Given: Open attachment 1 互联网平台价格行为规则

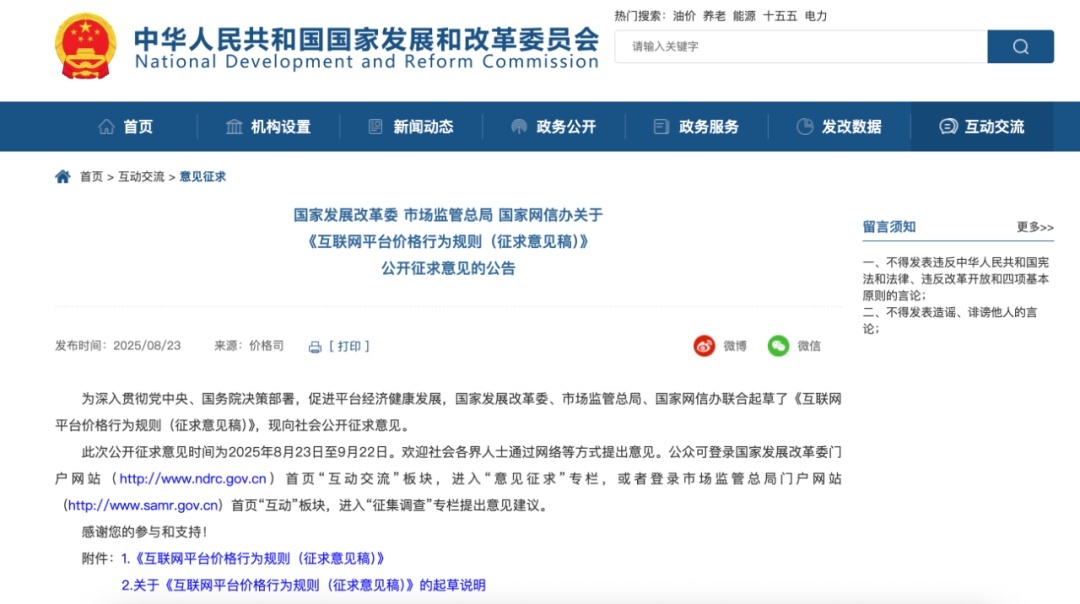Looking at the screenshot, I should tap(253, 558).
